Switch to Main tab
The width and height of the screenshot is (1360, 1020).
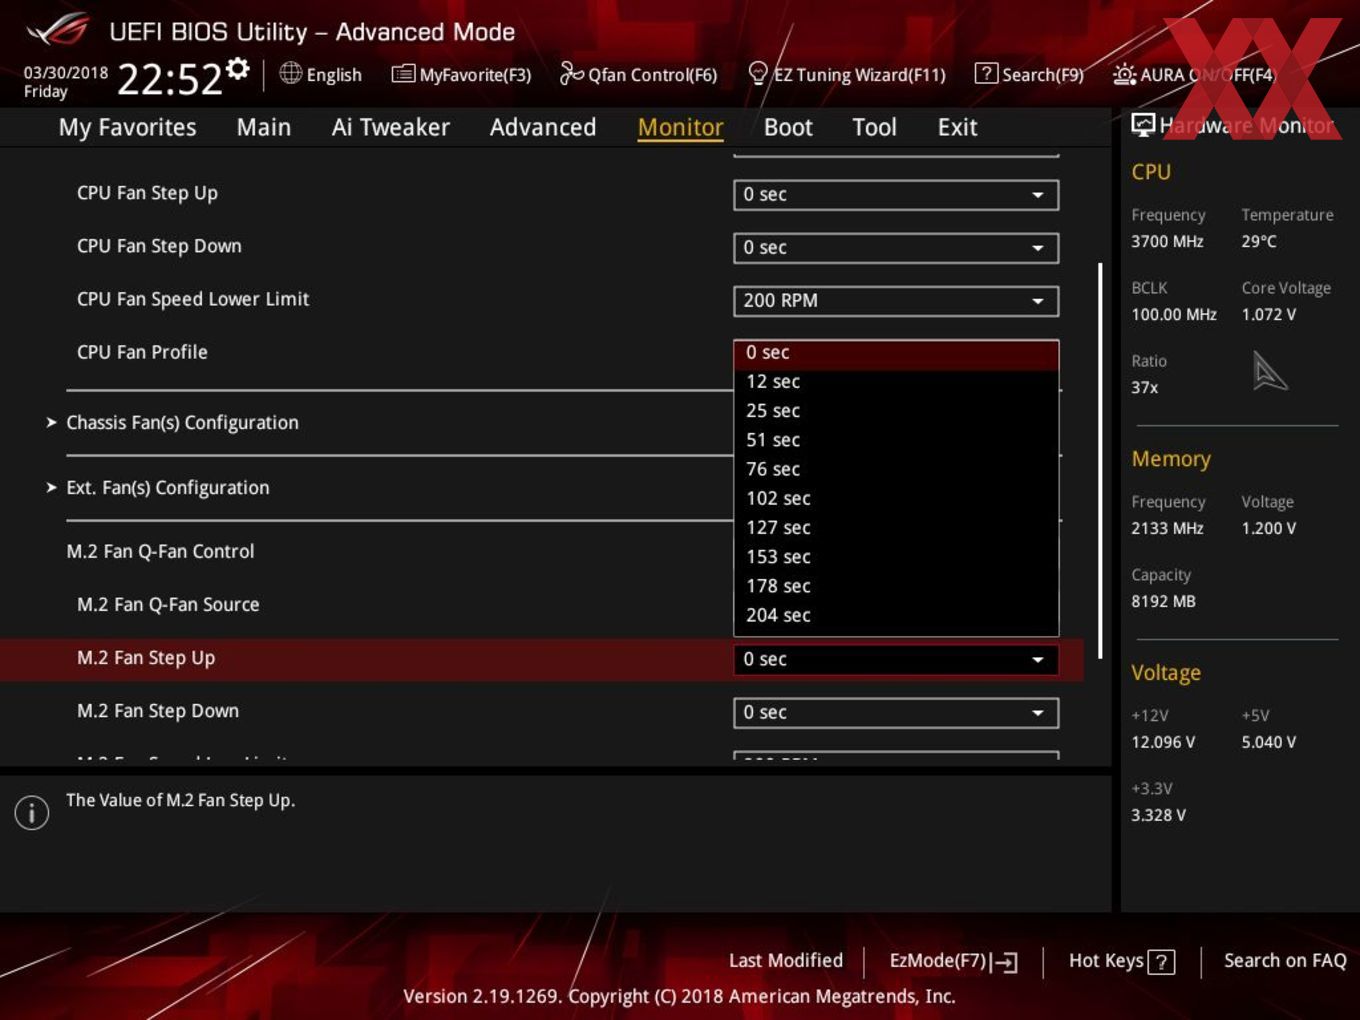click(264, 127)
